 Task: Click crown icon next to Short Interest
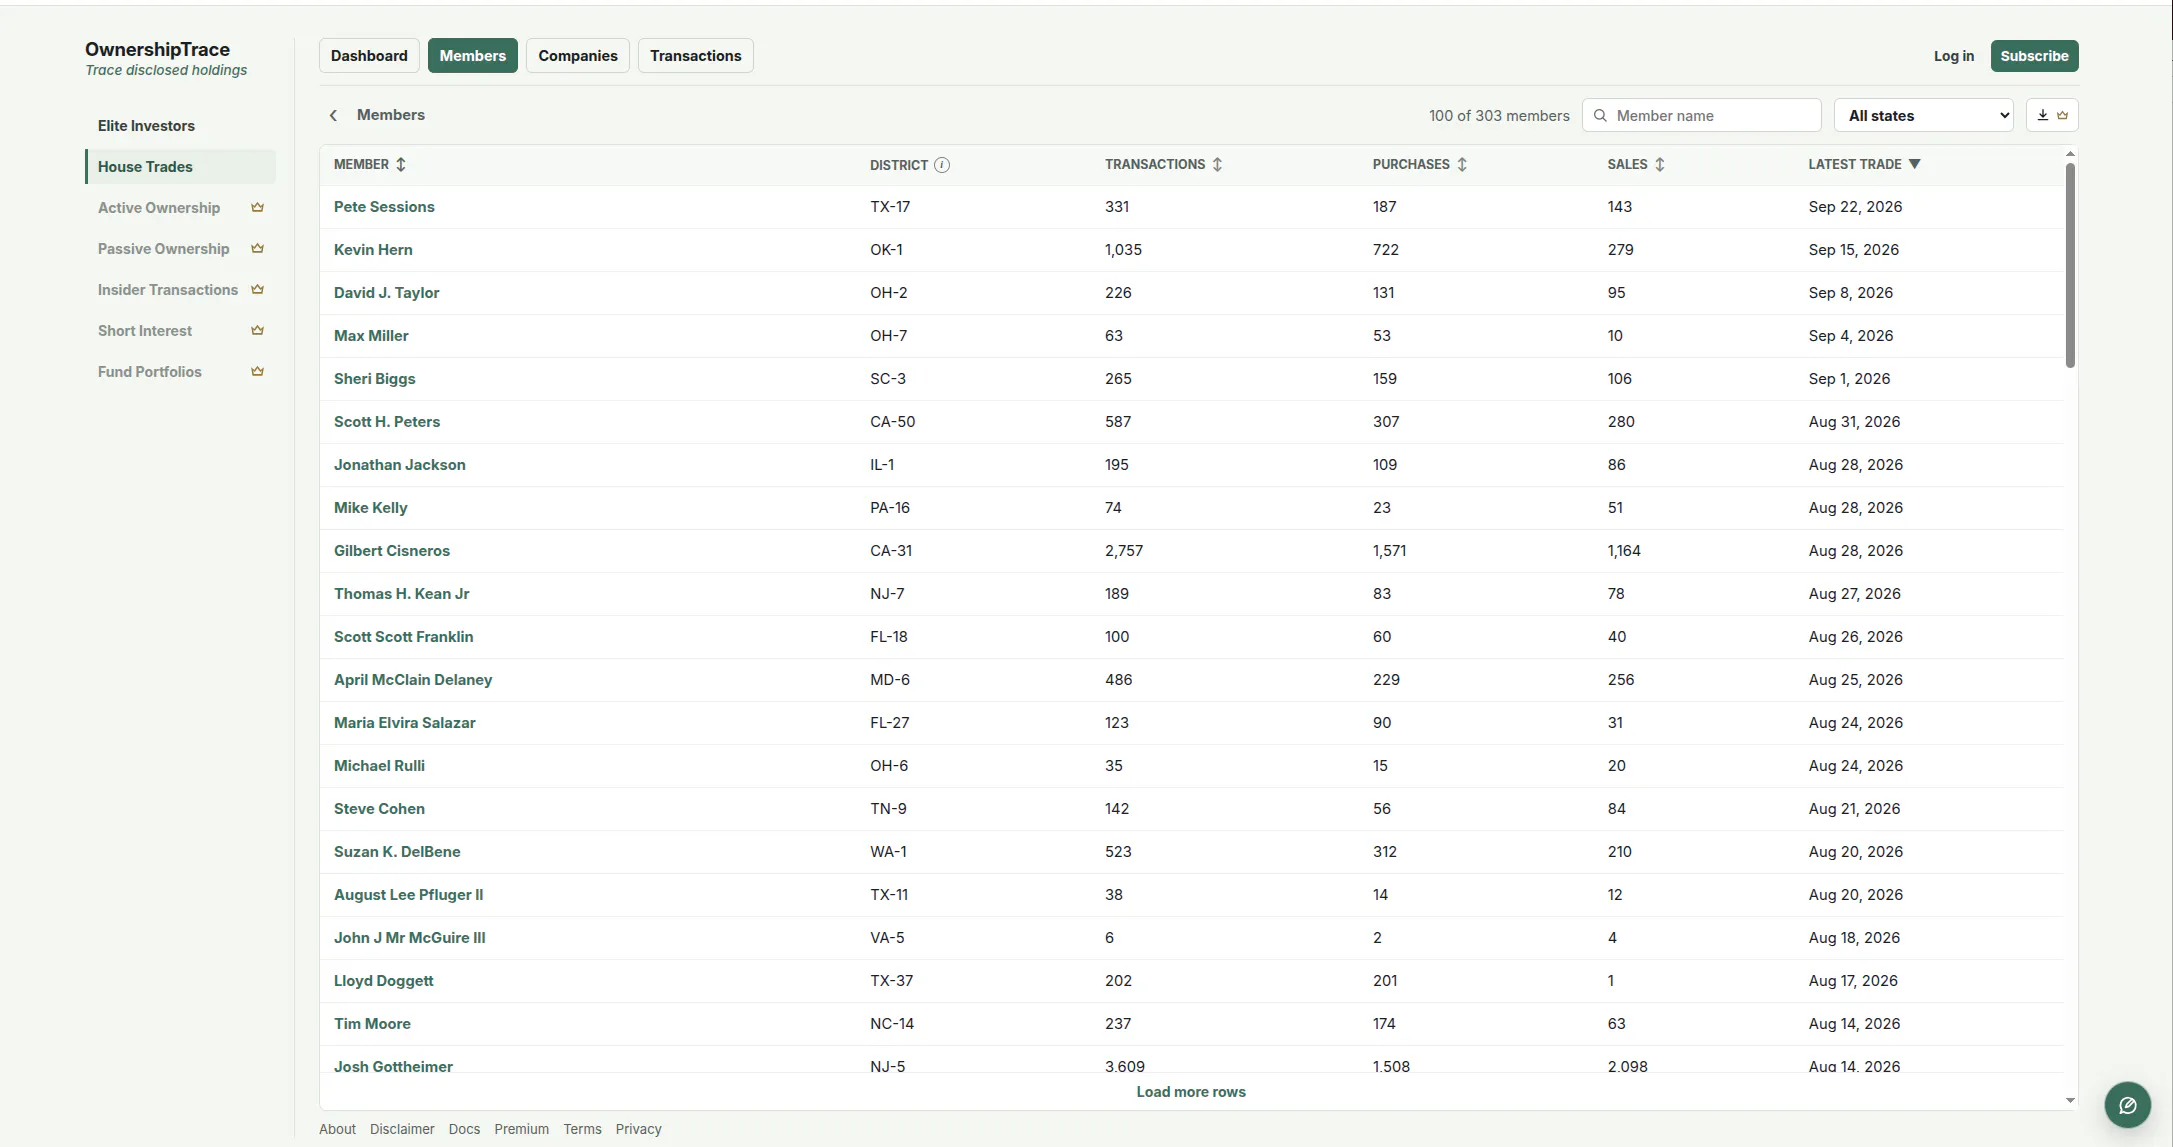click(x=257, y=331)
